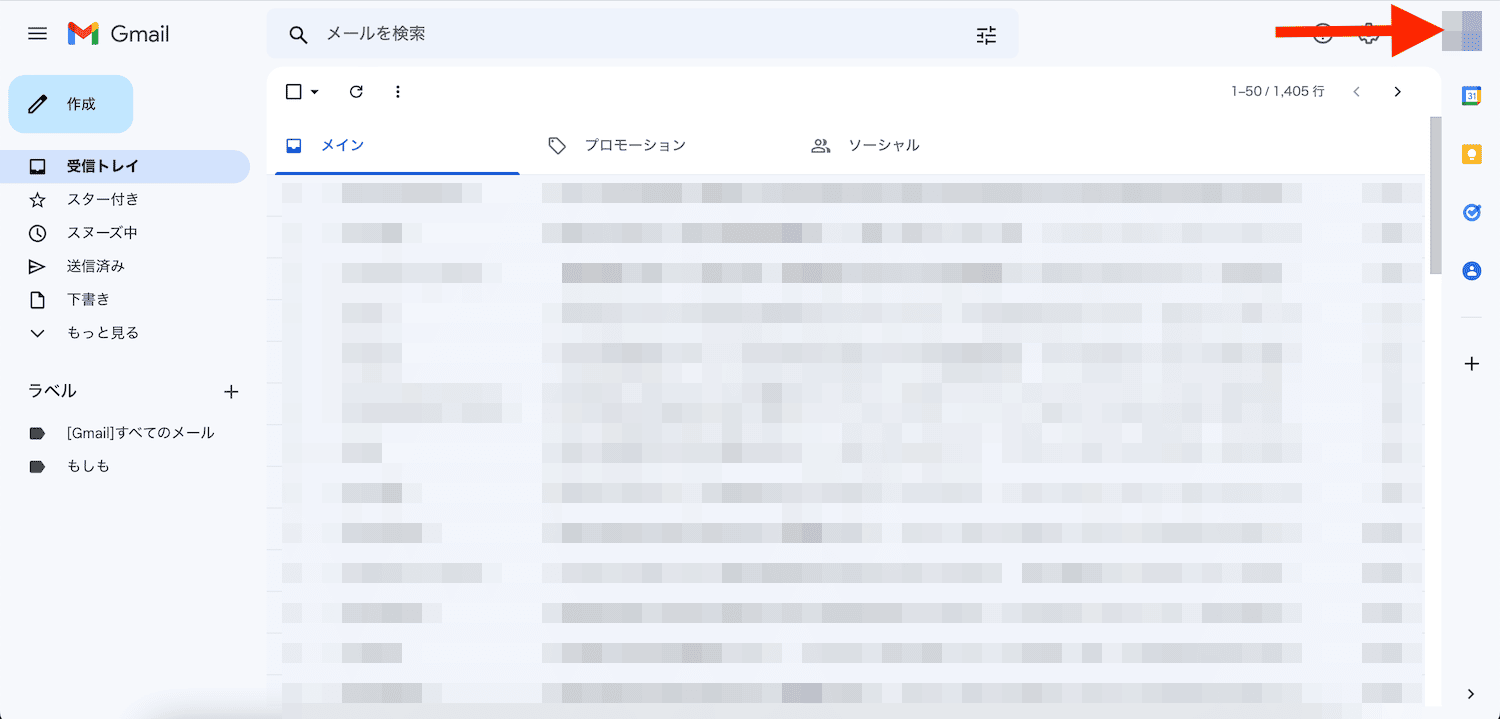
Task: Click the search options filter icon
Action: tap(986, 35)
